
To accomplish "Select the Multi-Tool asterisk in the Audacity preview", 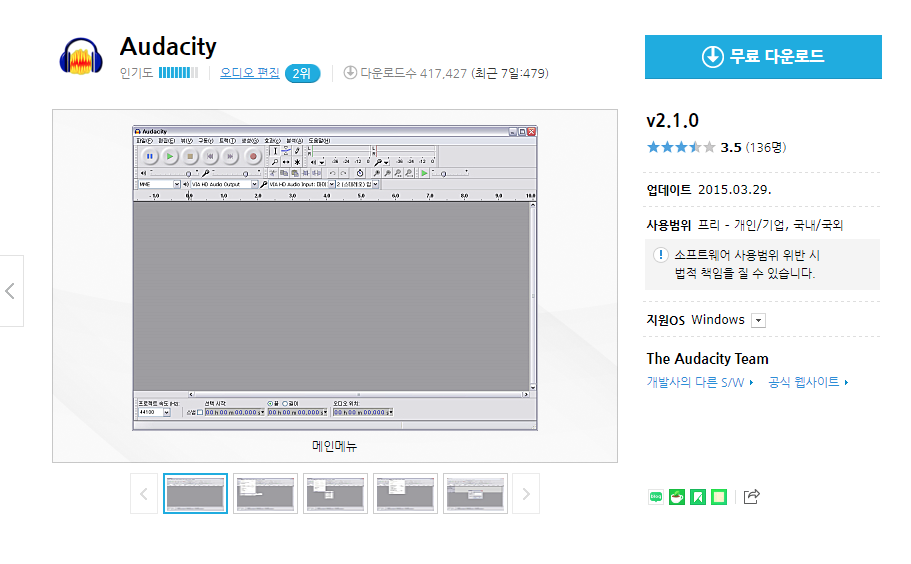I will (297, 162).
